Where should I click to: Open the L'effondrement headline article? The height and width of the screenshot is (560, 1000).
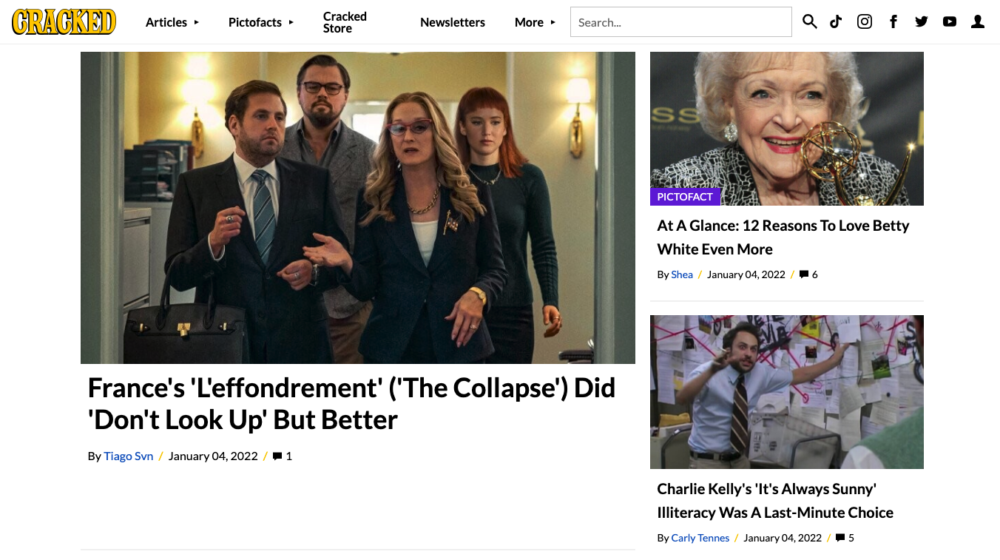(351, 403)
